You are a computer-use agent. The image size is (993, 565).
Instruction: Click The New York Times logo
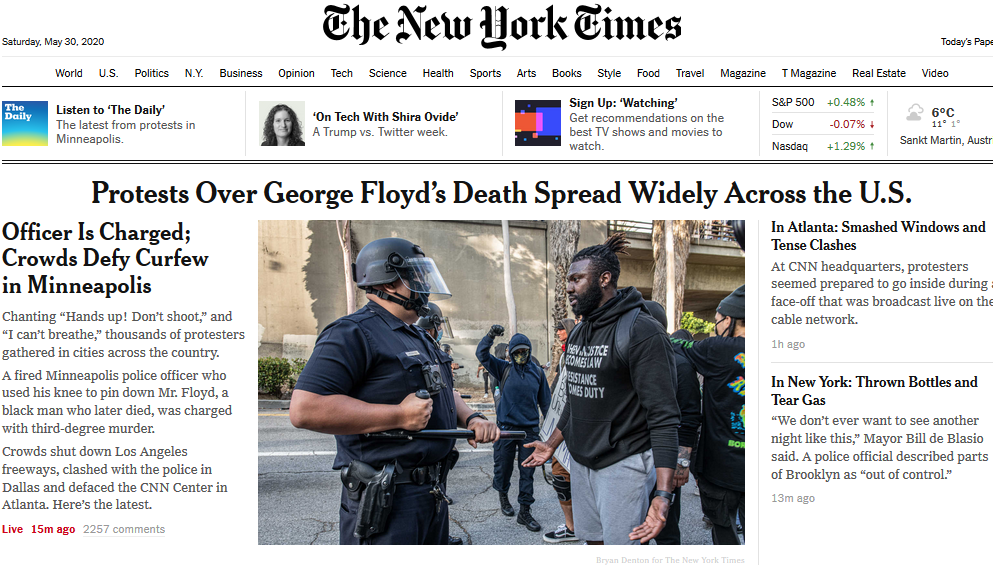coord(502,26)
